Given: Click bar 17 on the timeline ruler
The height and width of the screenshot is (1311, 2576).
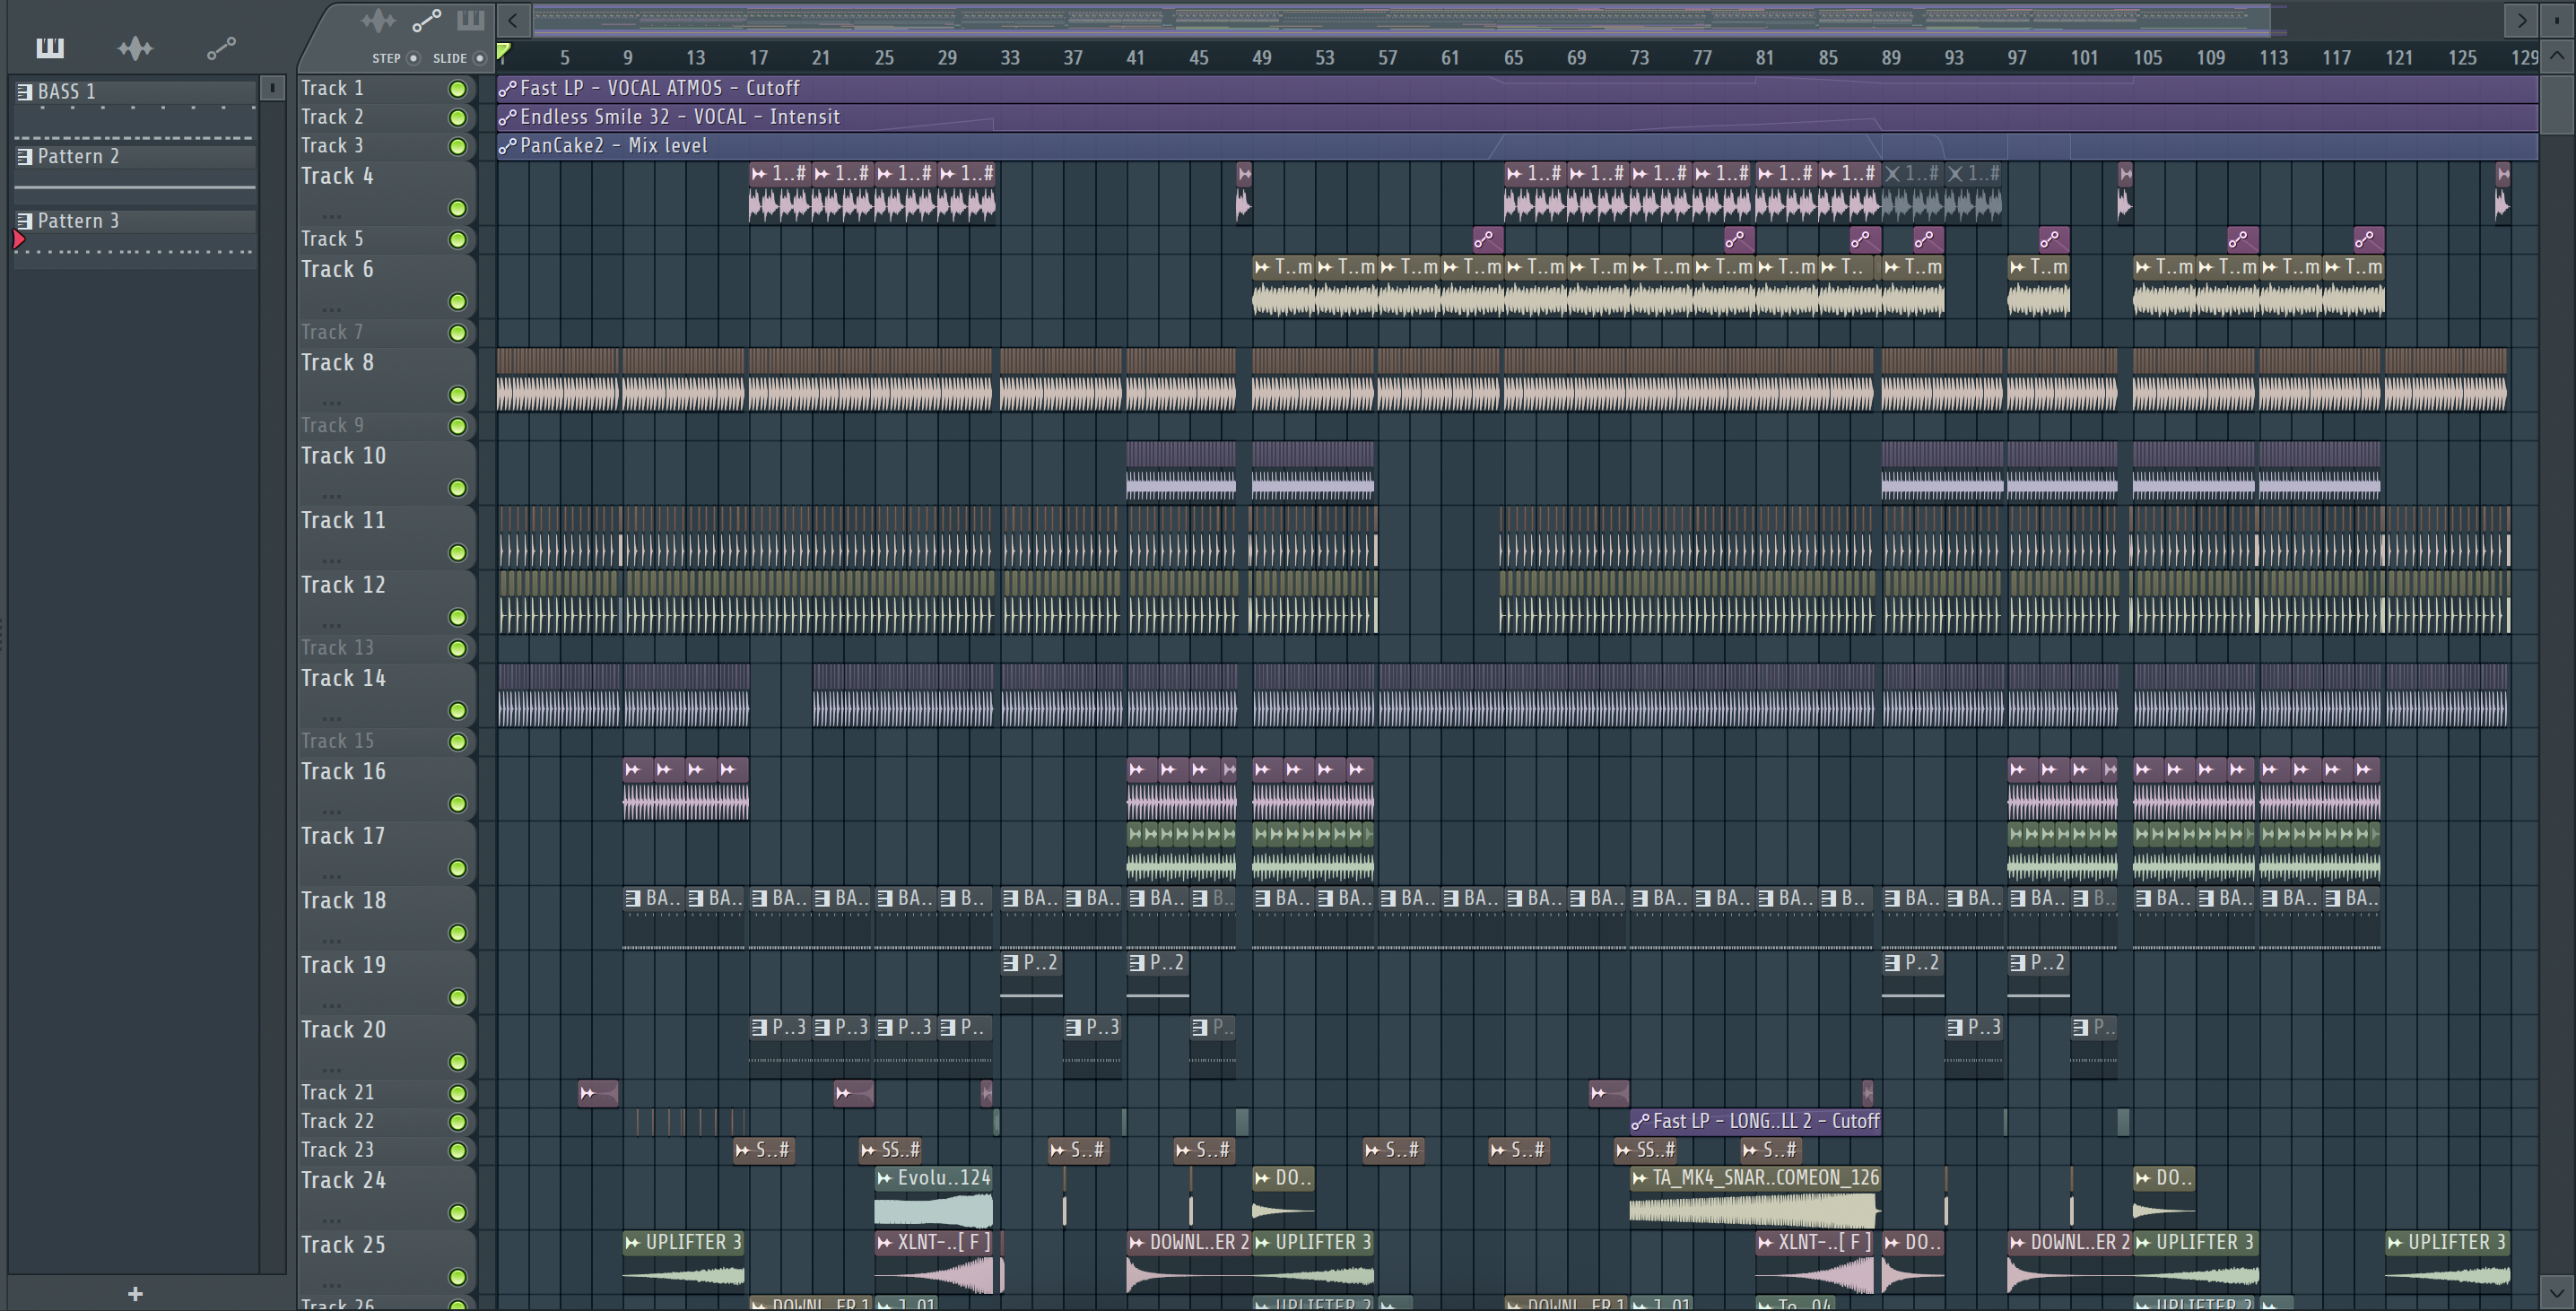Looking at the screenshot, I should 759,58.
